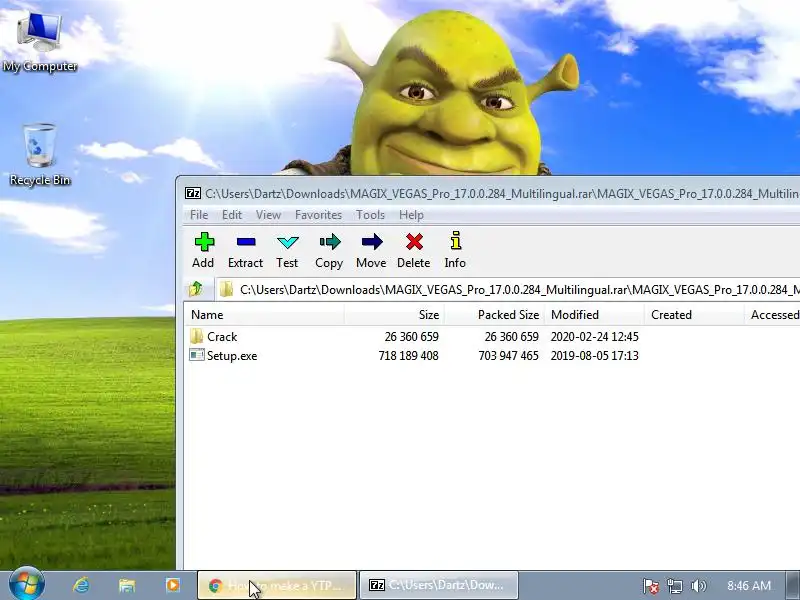Click the 7z icon in title bar

tap(193, 193)
